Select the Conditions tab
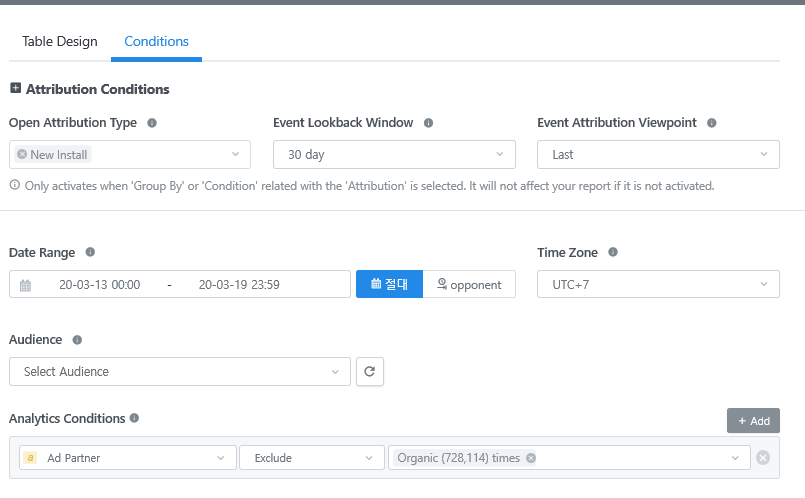Image resolution: width=805 pixels, height=498 pixels. tap(156, 42)
